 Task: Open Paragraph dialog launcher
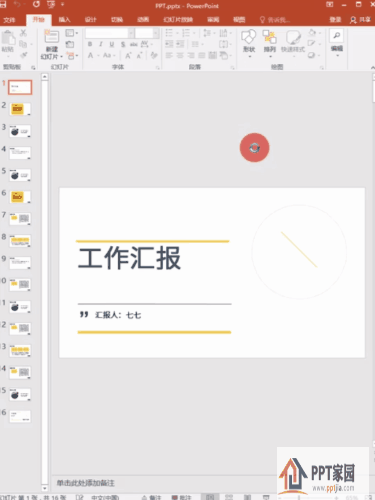click(x=233, y=68)
